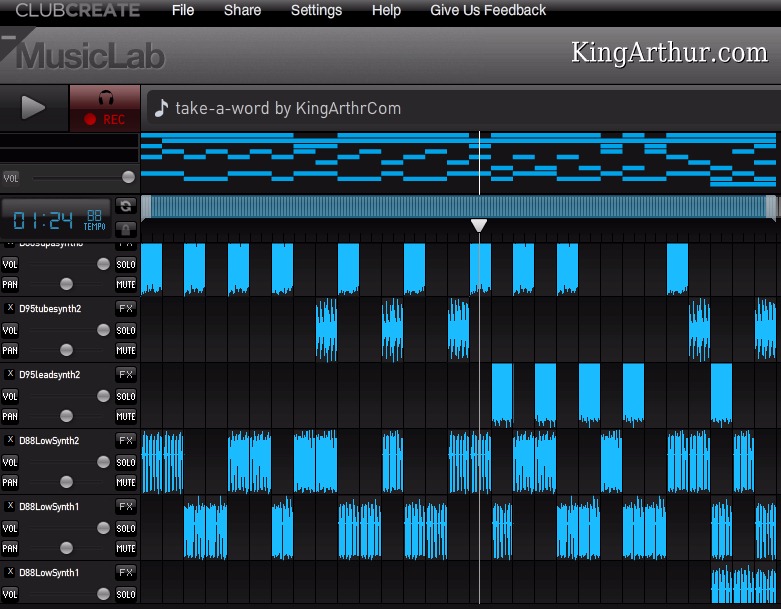Viewport: 781px width, 609px height.
Task: Remove D95leadsynth2 track with its X icon
Action: [x=9, y=373]
